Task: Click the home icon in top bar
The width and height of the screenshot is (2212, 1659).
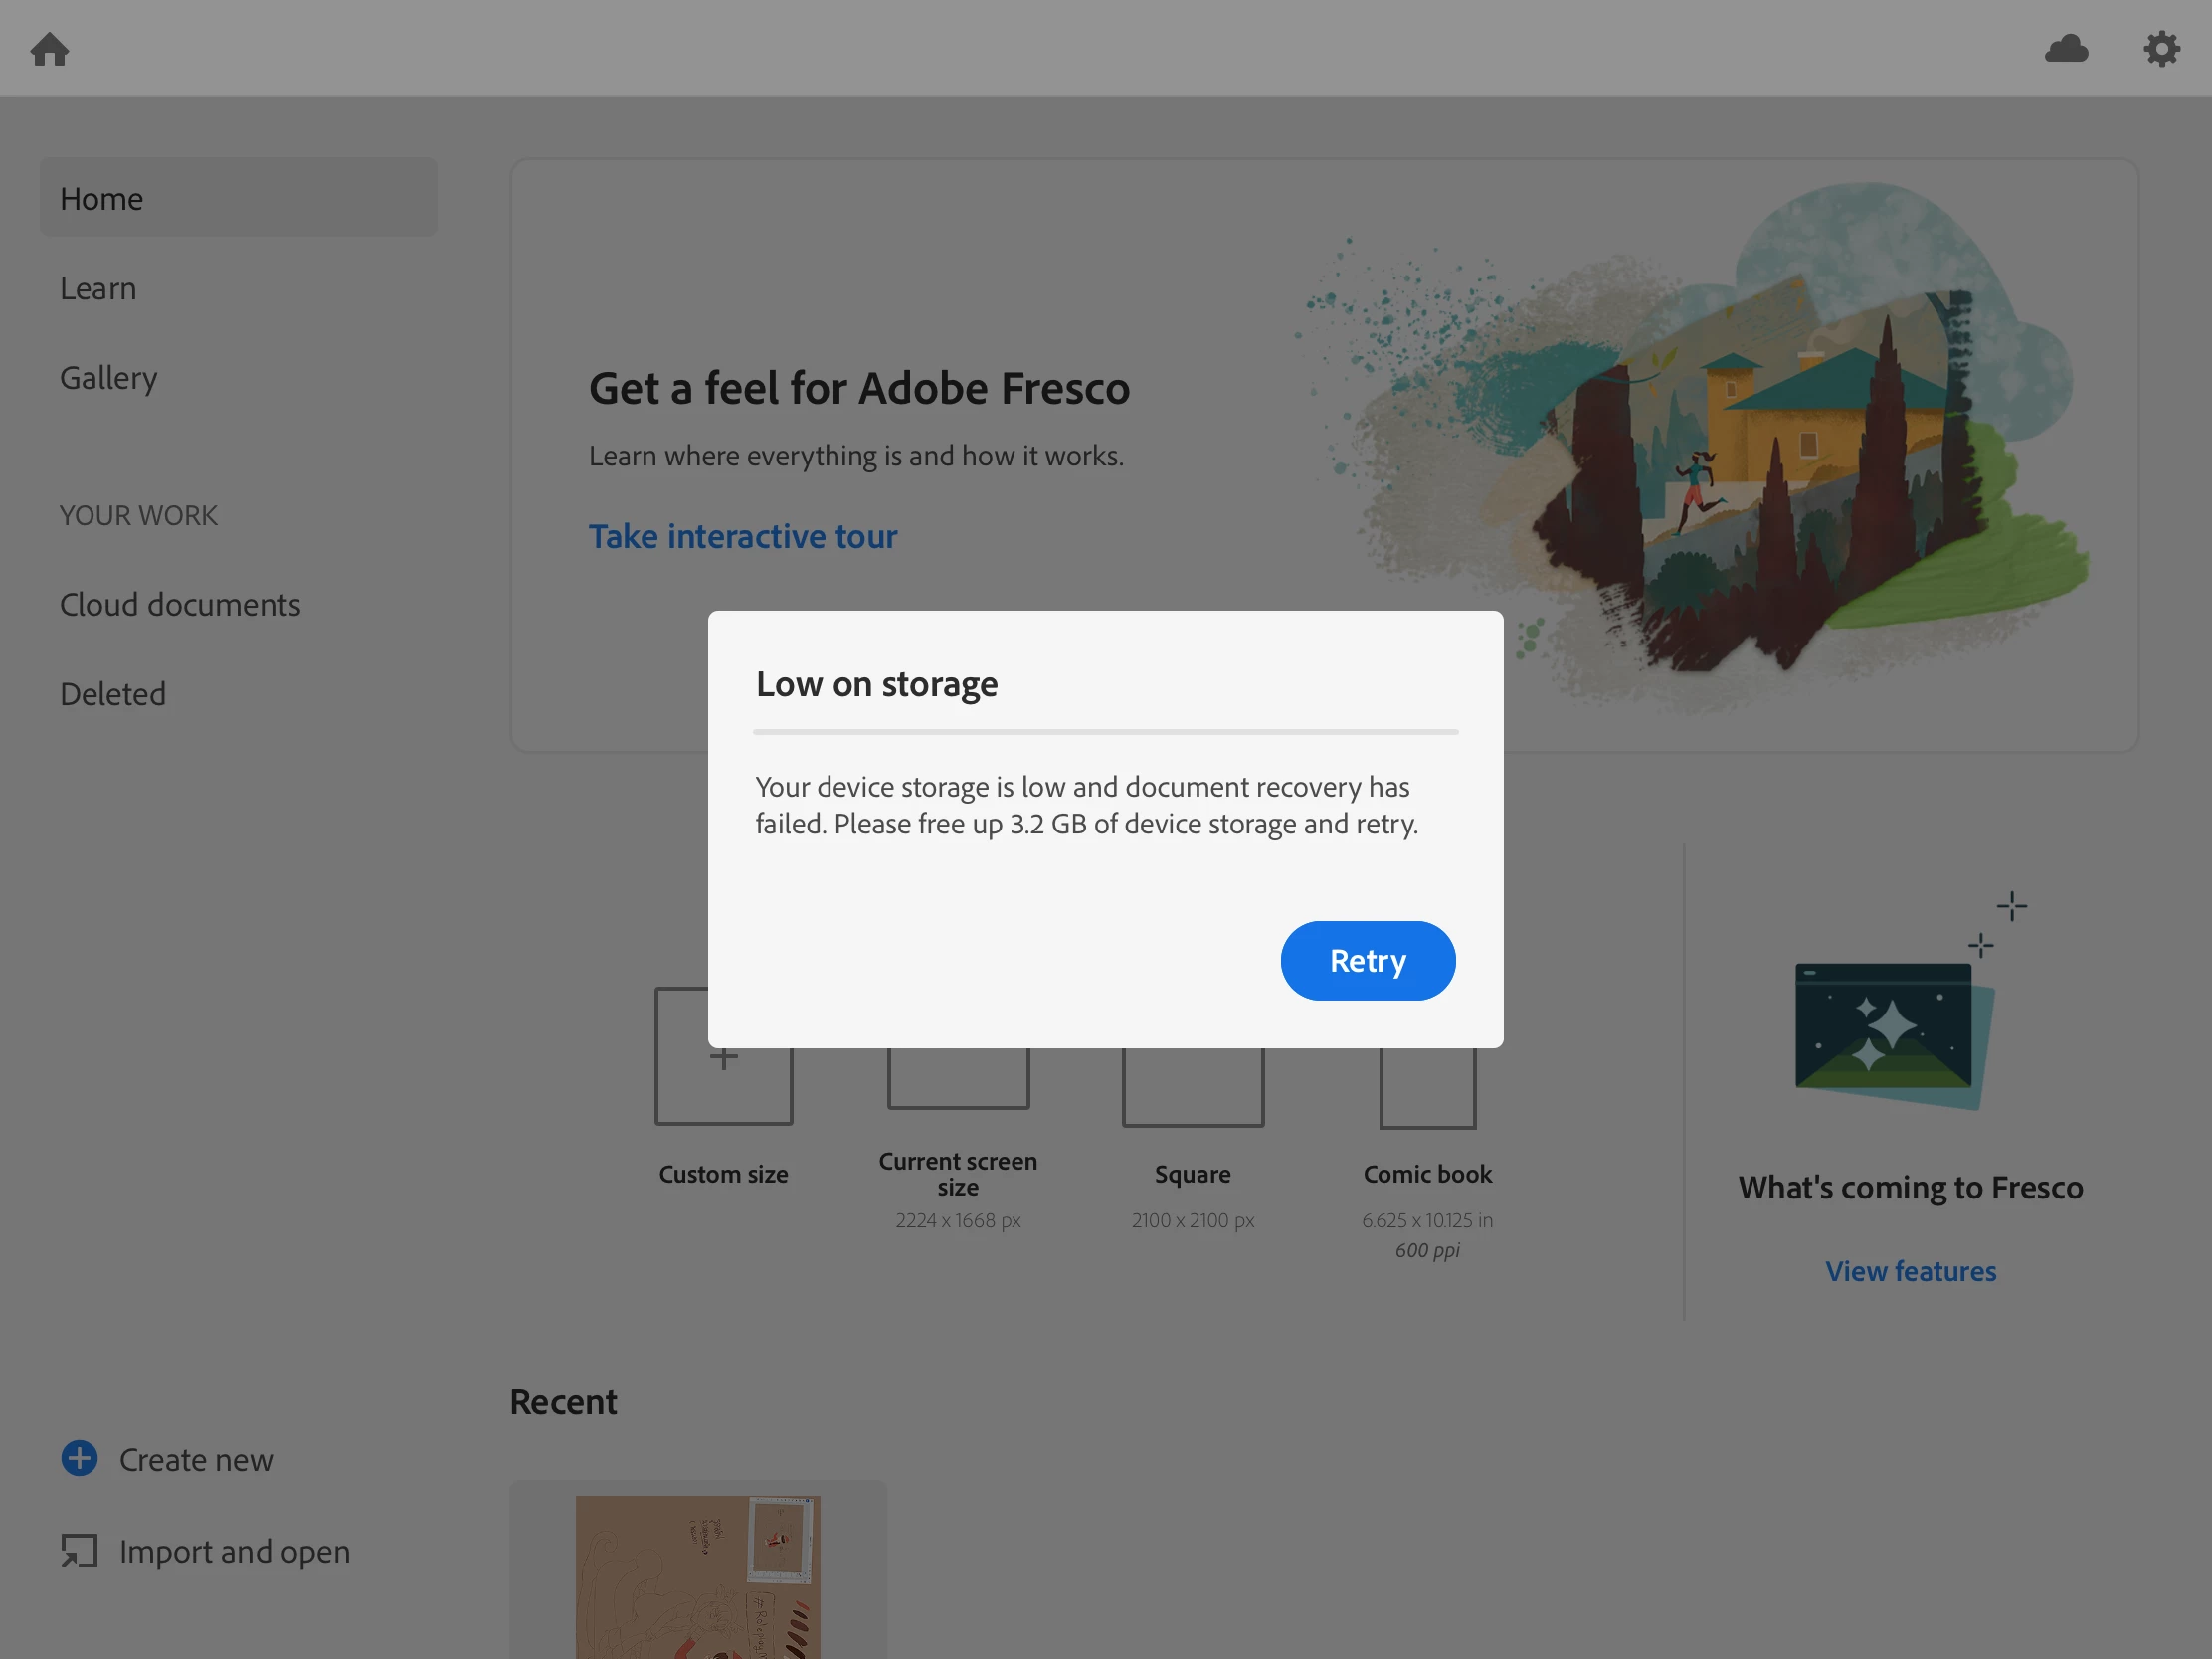Action: (x=49, y=49)
